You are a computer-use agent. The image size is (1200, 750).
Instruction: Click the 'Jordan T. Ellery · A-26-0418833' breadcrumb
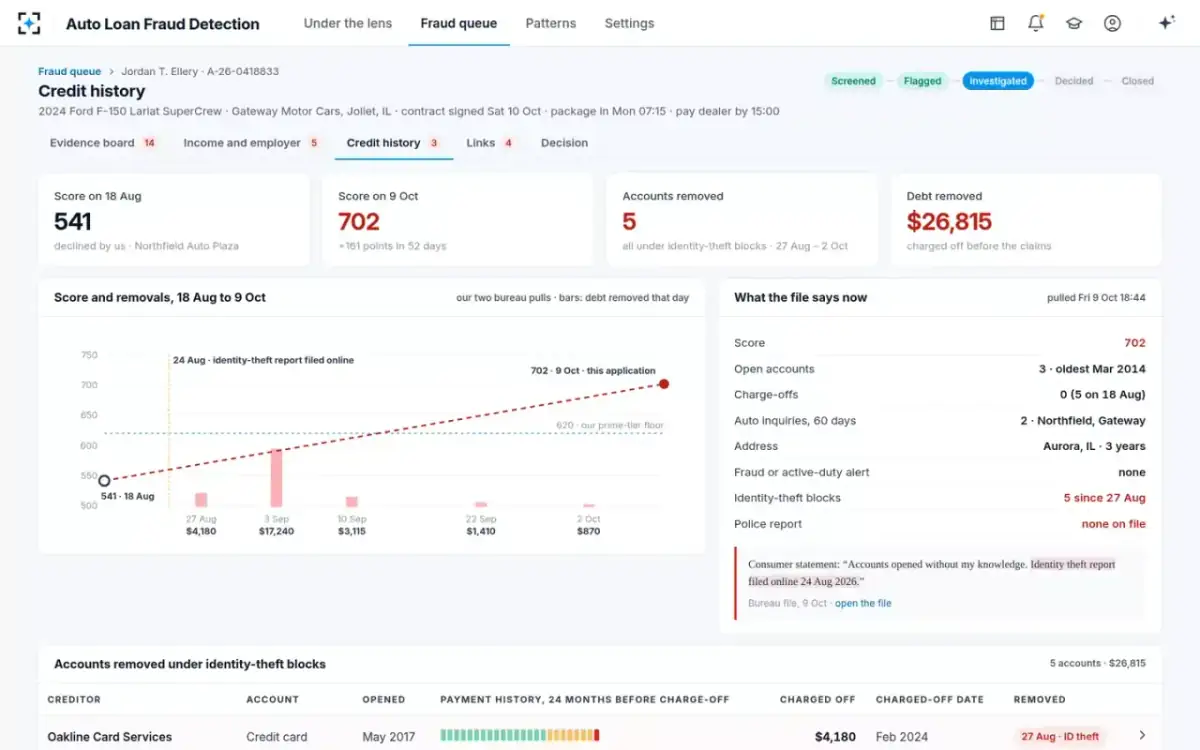(200, 72)
